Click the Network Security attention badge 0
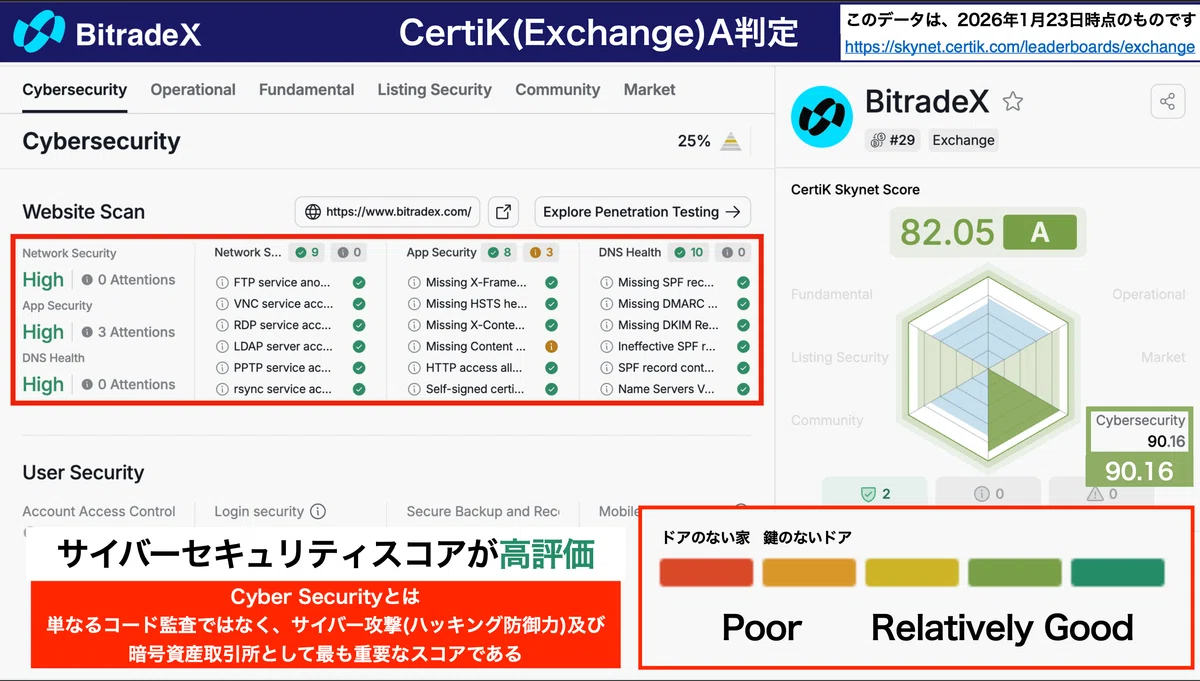Screen dimensions: 1200x681 coord(348,253)
